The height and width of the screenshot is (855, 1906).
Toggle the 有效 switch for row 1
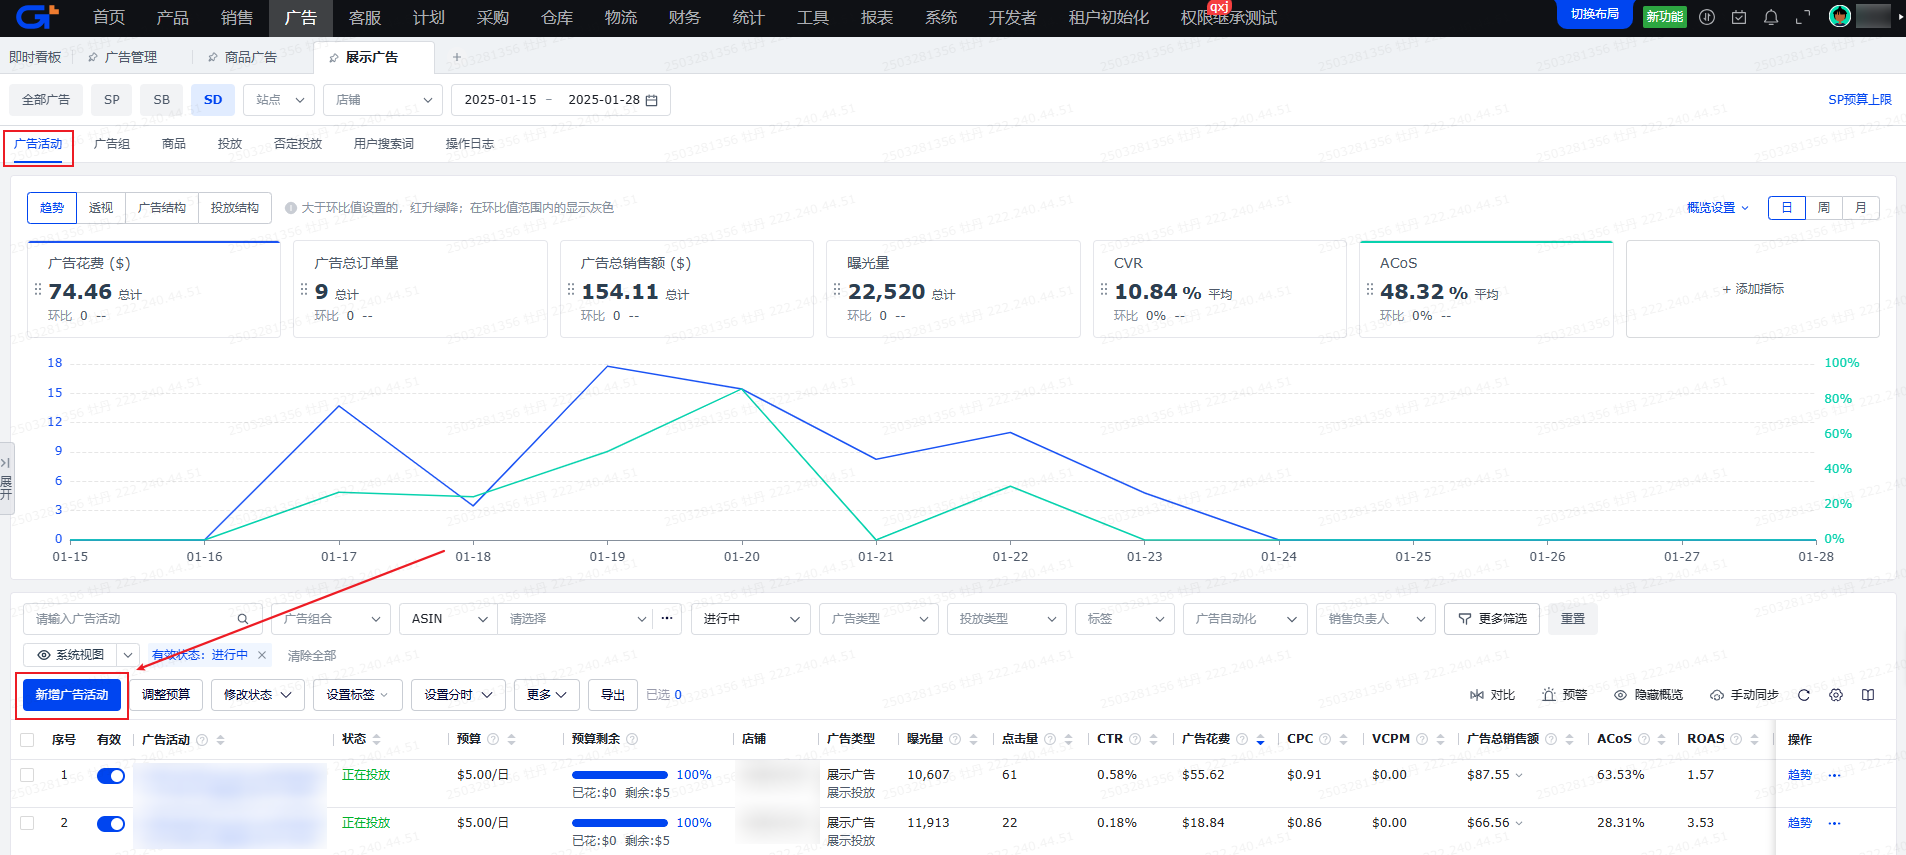tap(111, 776)
